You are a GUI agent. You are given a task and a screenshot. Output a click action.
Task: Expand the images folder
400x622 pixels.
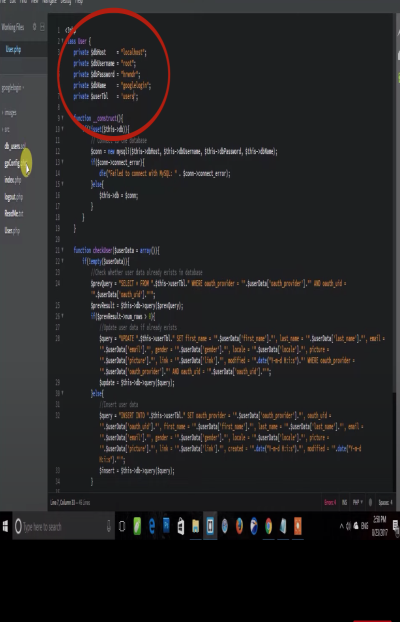[10, 113]
